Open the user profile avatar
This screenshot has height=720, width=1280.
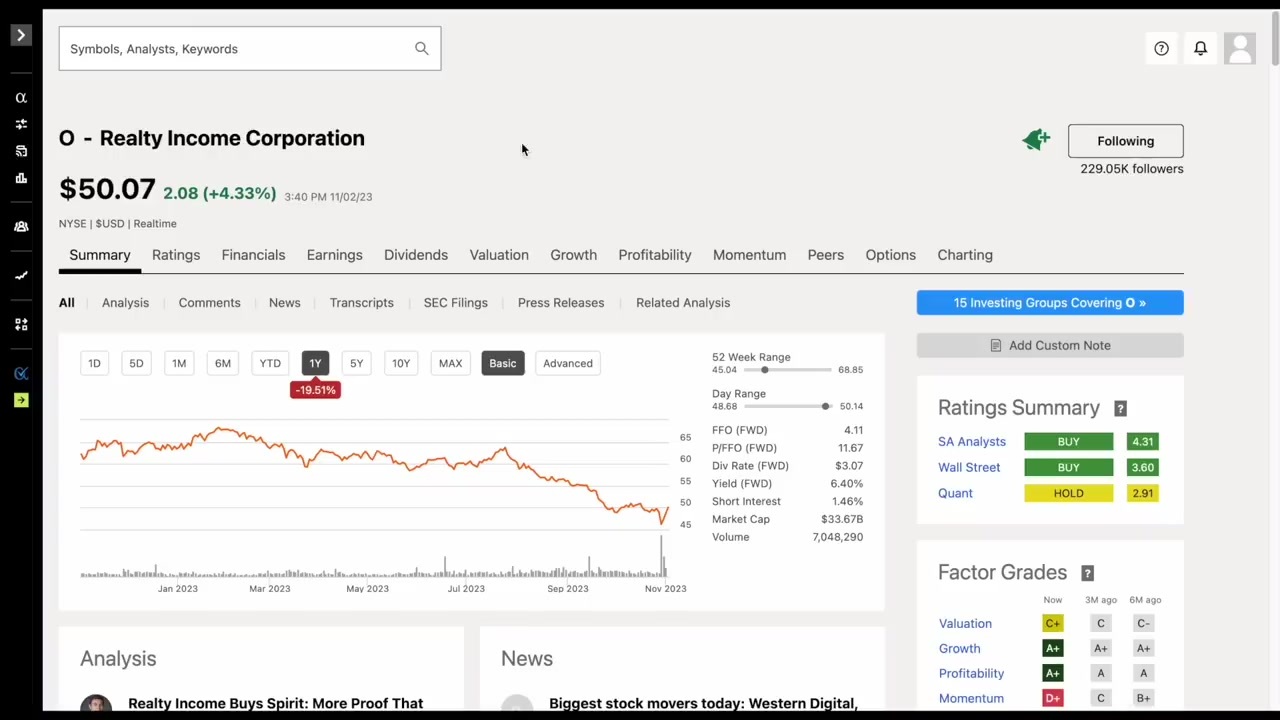click(x=1240, y=48)
